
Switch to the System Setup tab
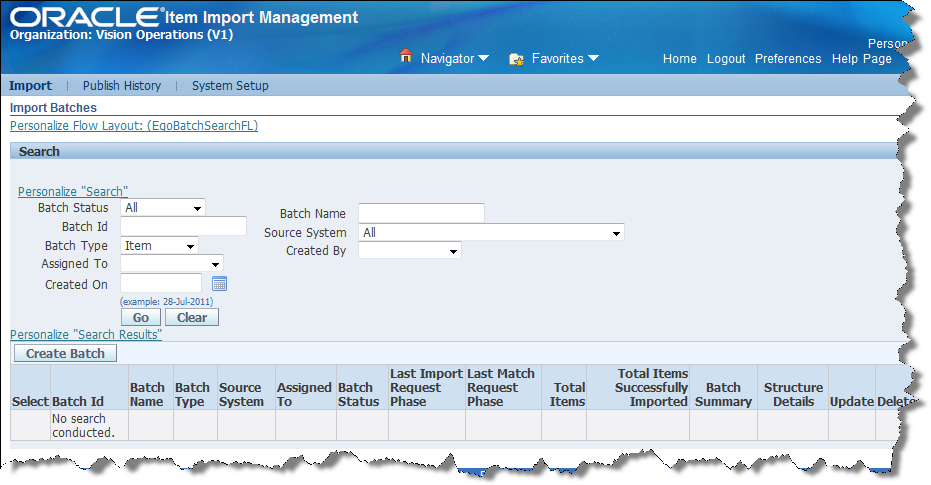pos(230,85)
